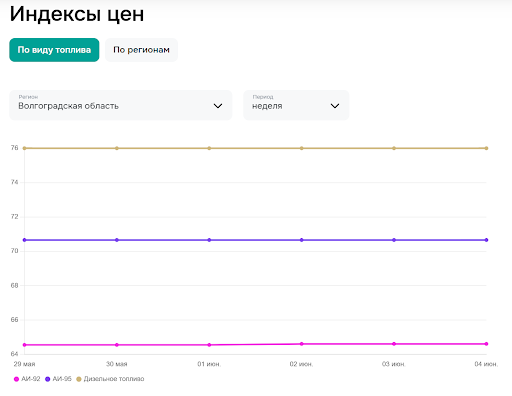This screenshot has width=512, height=396.
Task: Click the Индексы цен page heading
Action: click(77, 14)
